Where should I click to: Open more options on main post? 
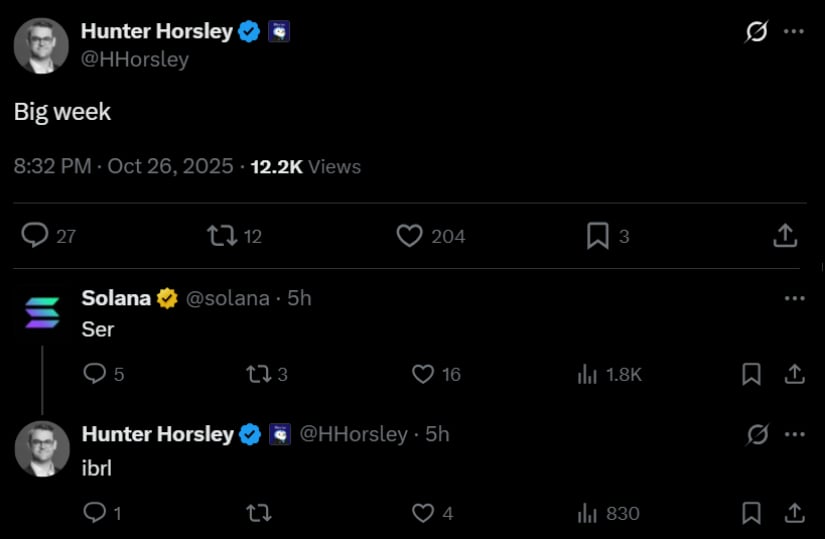coord(794,32)
